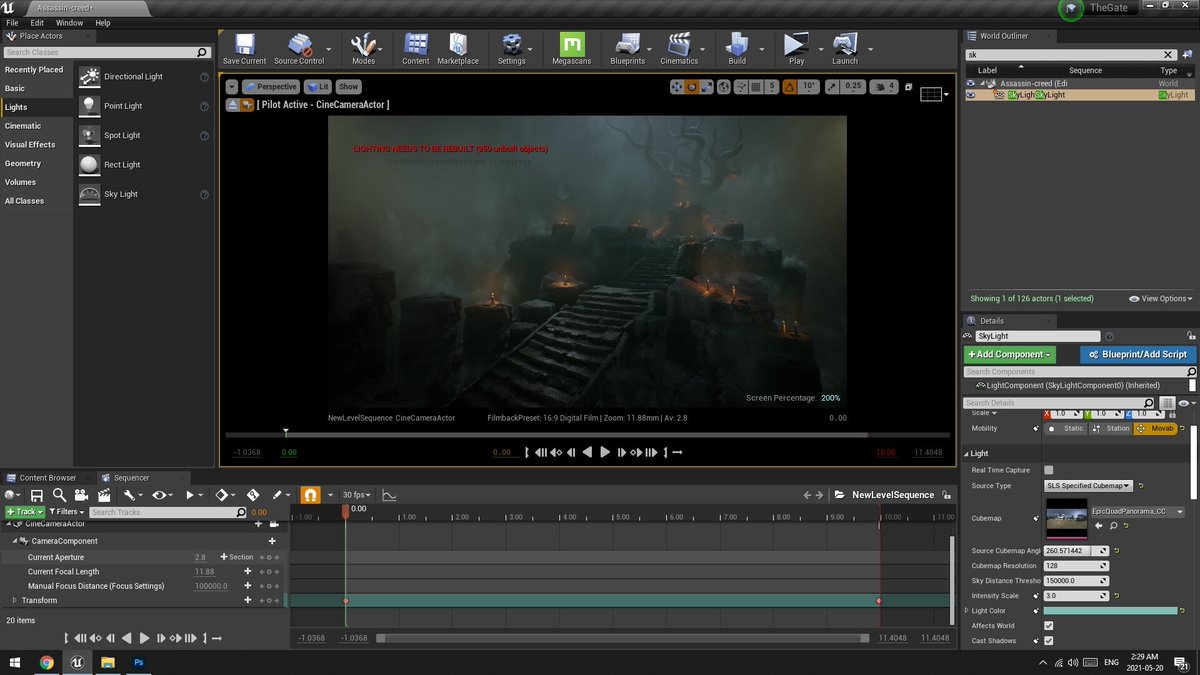The width and height of the screenshot is (1200, 675).
Task: Collapse the Light section in Details
Action: (x=967, y=453)
